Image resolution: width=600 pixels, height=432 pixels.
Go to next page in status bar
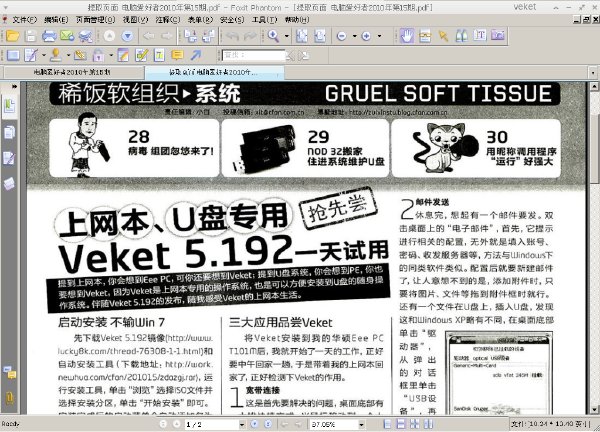pyautogui.click(x=254, y=424)
